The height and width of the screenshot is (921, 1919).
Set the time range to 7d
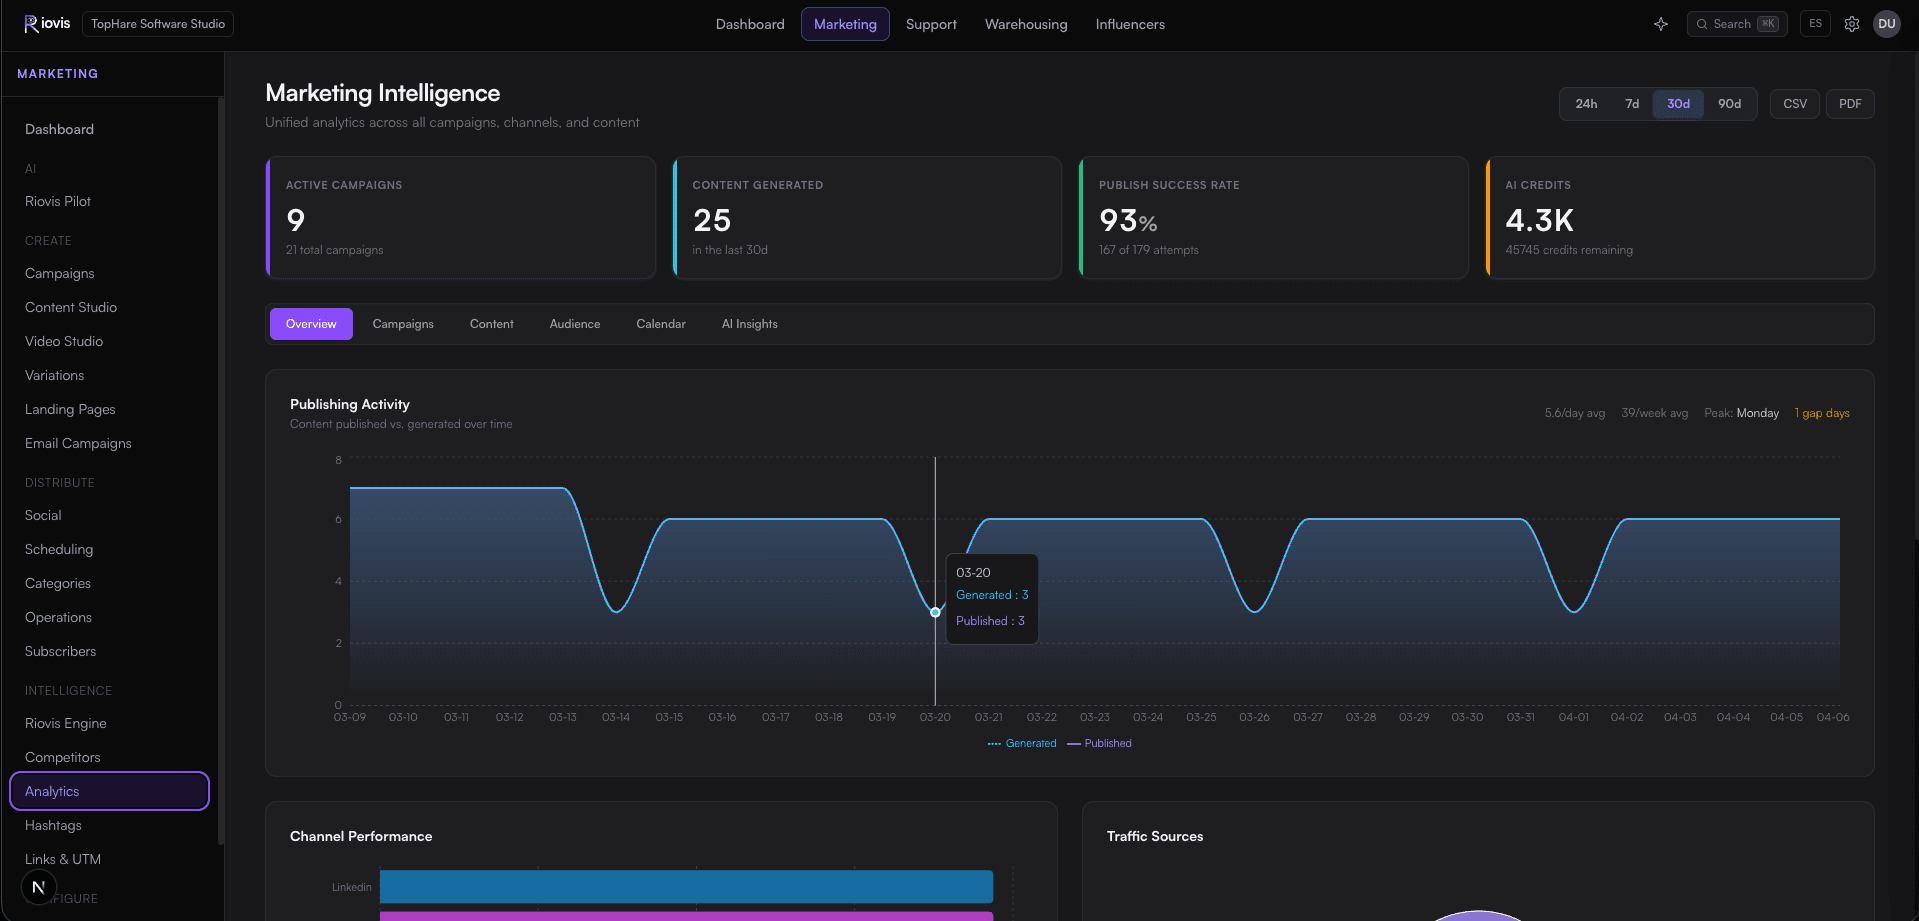coord(1632,104)
